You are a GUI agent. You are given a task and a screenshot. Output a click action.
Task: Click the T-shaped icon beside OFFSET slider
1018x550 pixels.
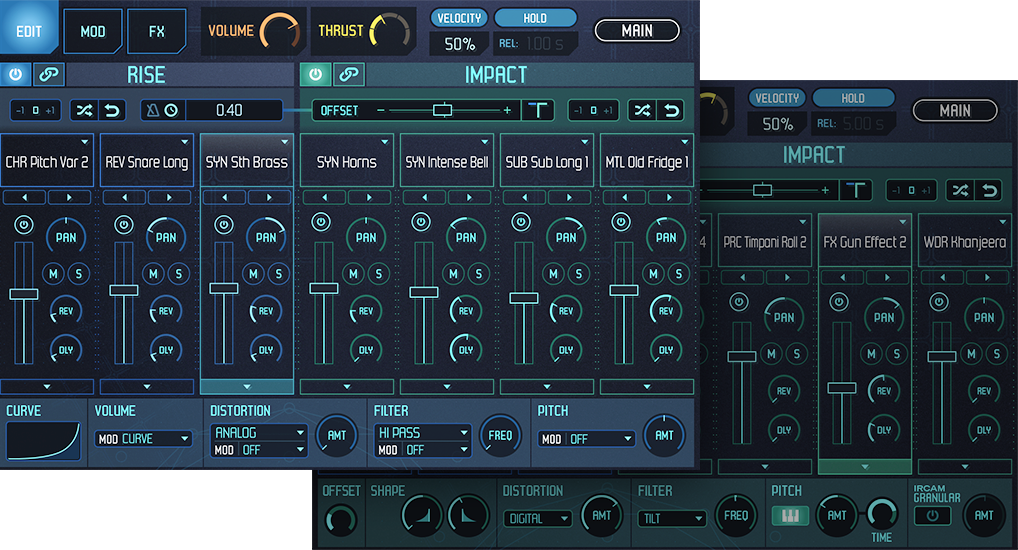click(x=540, y=110)
